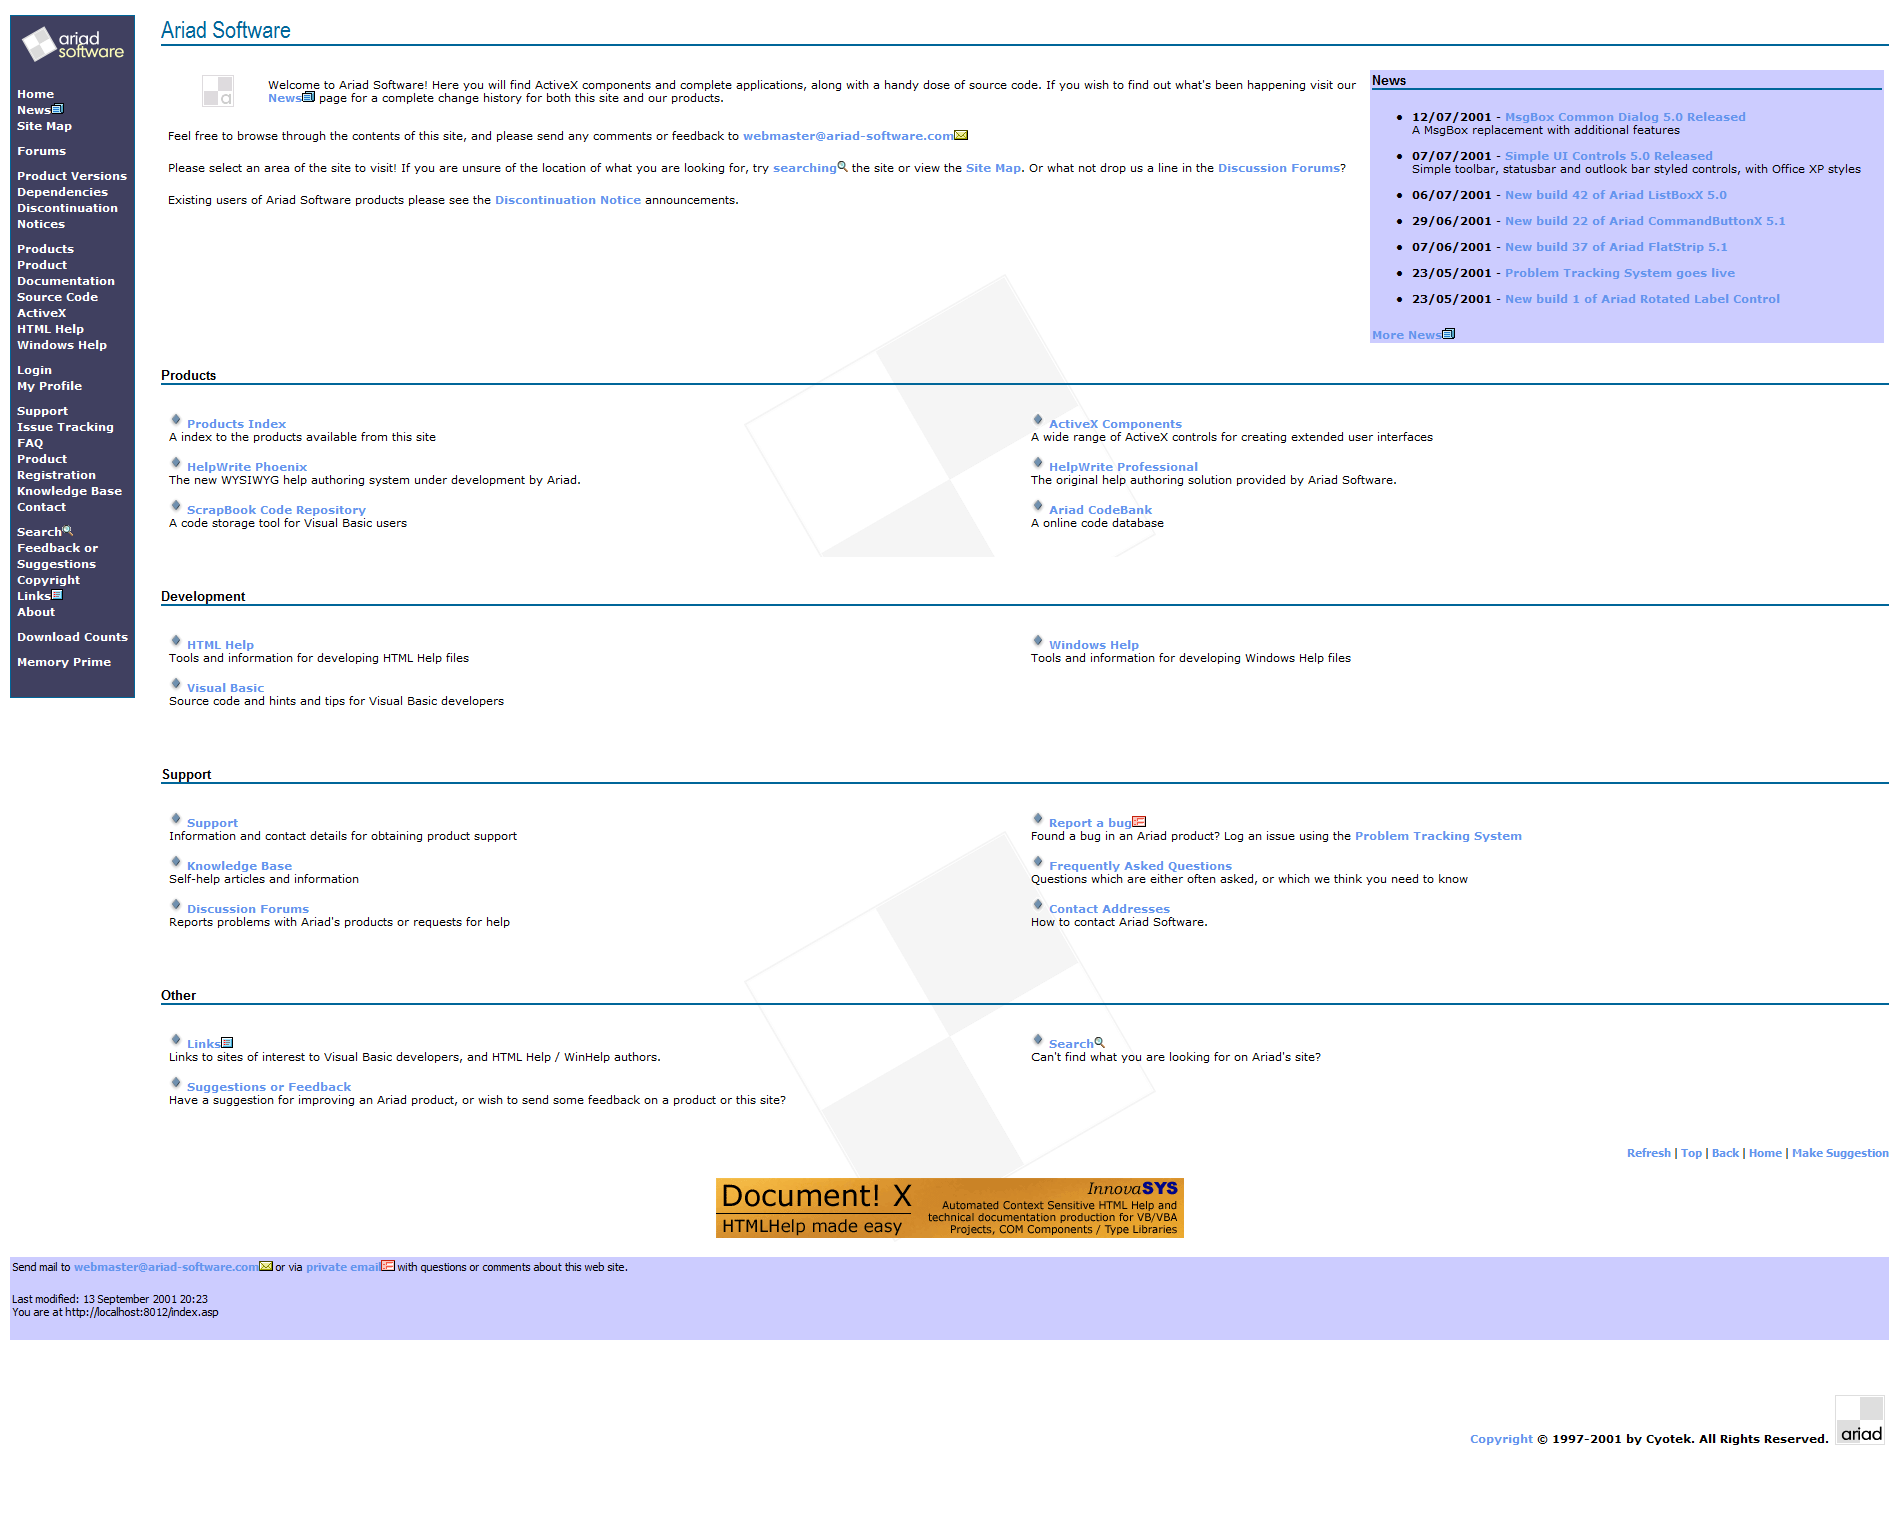Open Contact Addresses link
Screen dimensions: 1899x1515
1109,909
